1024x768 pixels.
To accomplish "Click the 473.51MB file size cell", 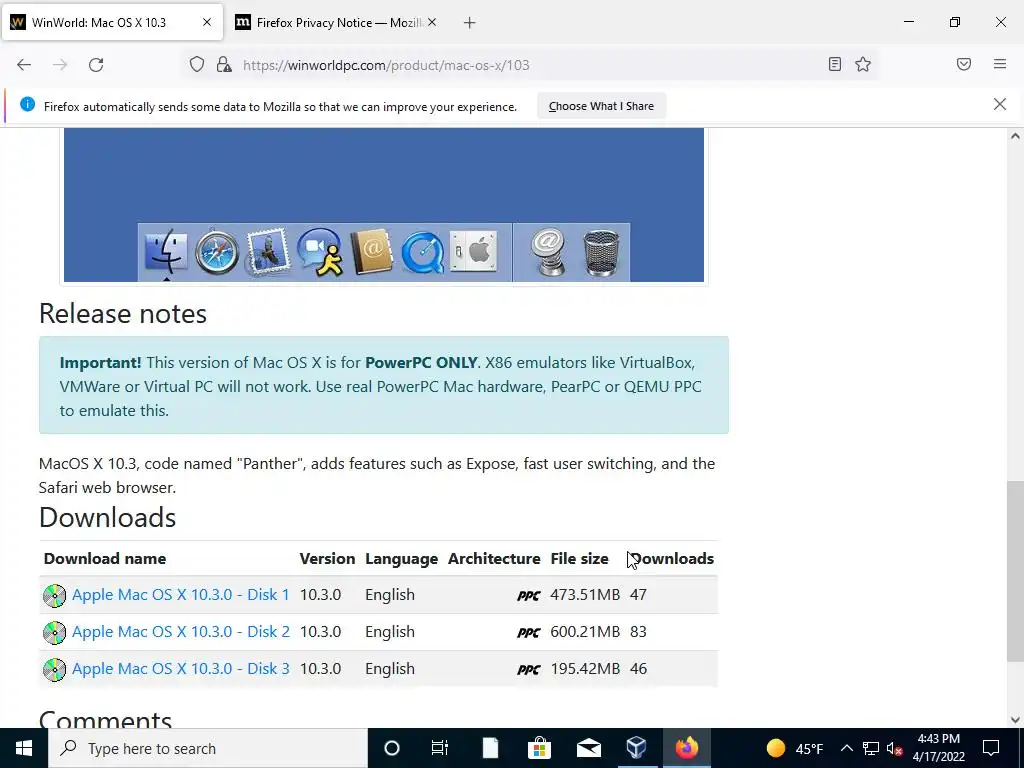I will [584, 595].
